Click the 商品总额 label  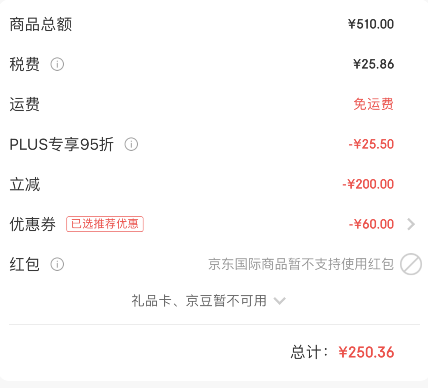tap(41, 24)
